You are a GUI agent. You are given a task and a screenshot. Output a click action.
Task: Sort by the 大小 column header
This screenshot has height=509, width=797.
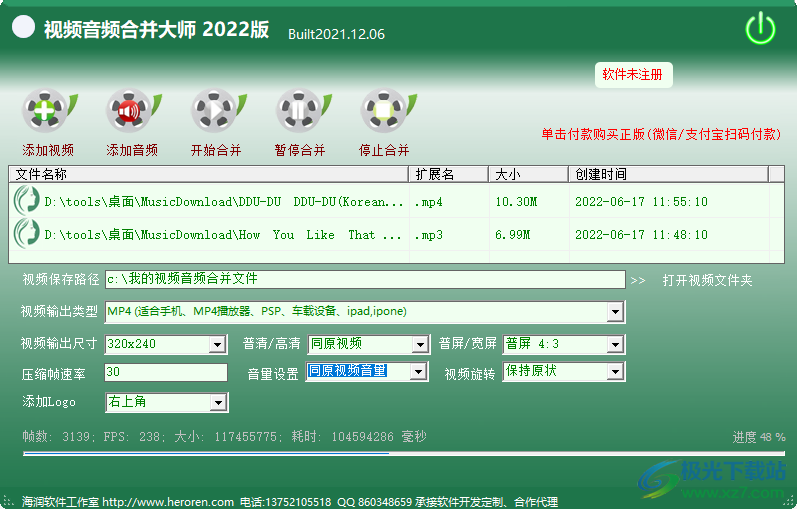[x=528, y=174]
